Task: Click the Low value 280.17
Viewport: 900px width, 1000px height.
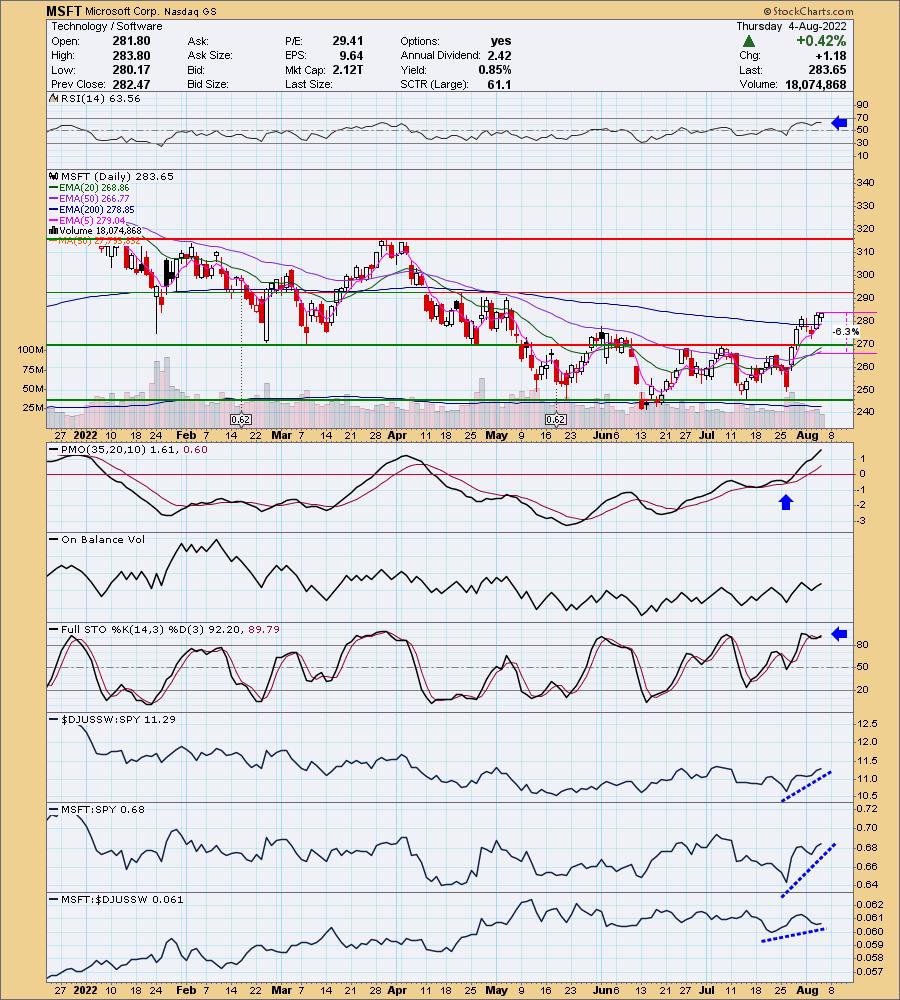Action: point(131,70)
